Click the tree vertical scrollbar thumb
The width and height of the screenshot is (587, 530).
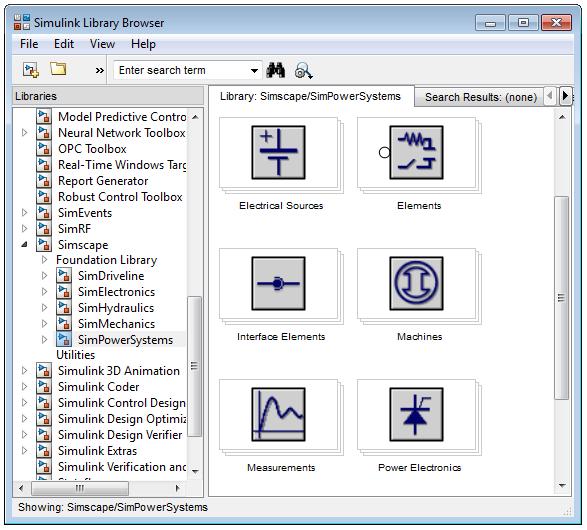(x=194, y=366)
